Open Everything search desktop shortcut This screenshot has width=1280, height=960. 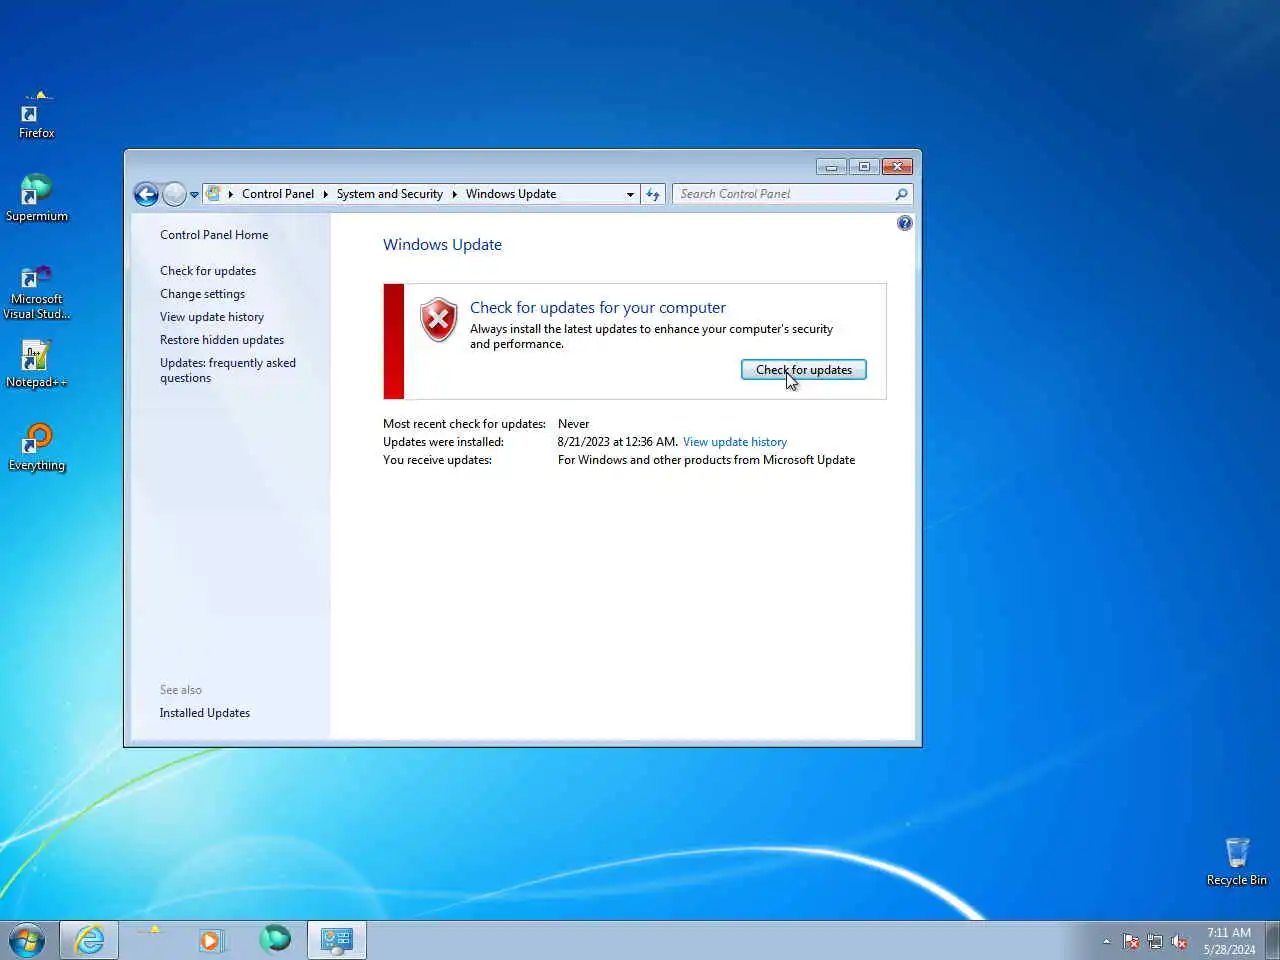pos(36,447)
